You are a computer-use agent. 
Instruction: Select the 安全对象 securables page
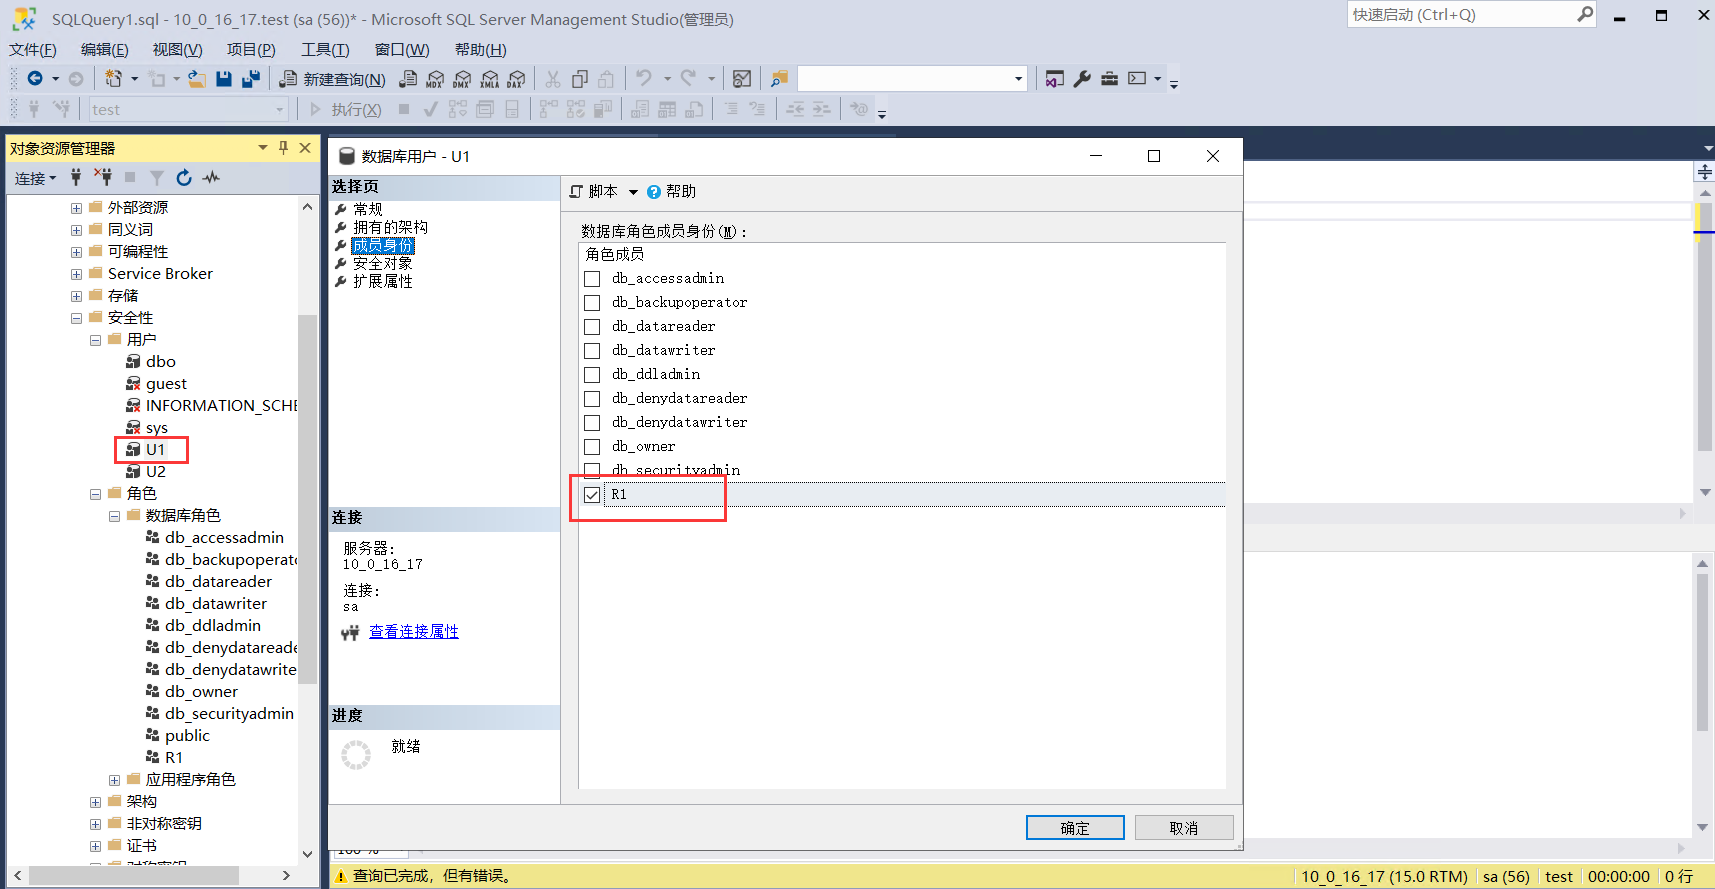pyautogui.click(x=382, y=263)
